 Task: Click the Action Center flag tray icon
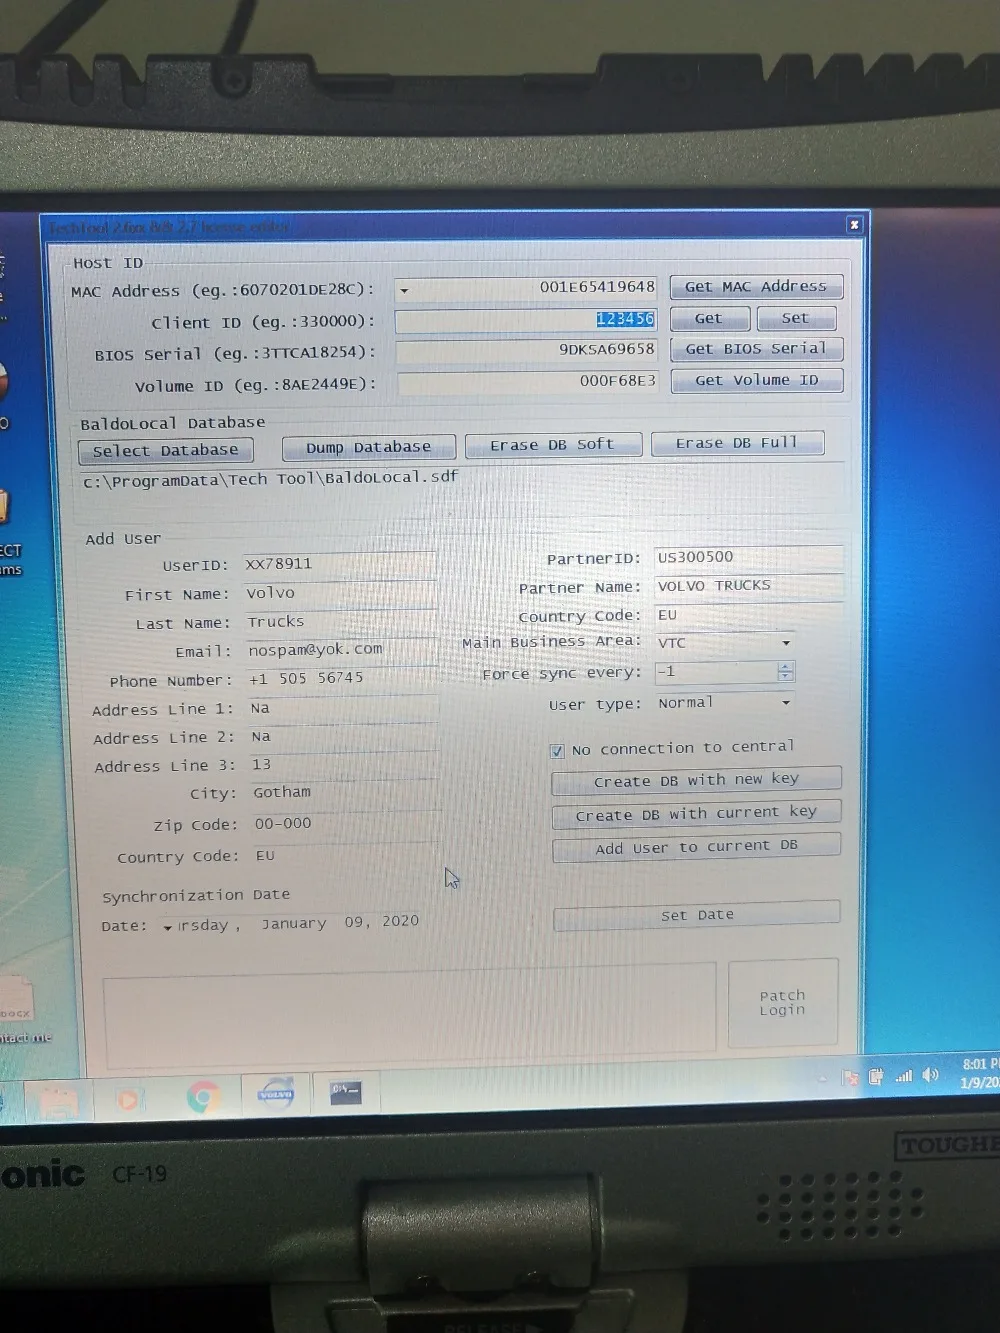point(851,1078)
